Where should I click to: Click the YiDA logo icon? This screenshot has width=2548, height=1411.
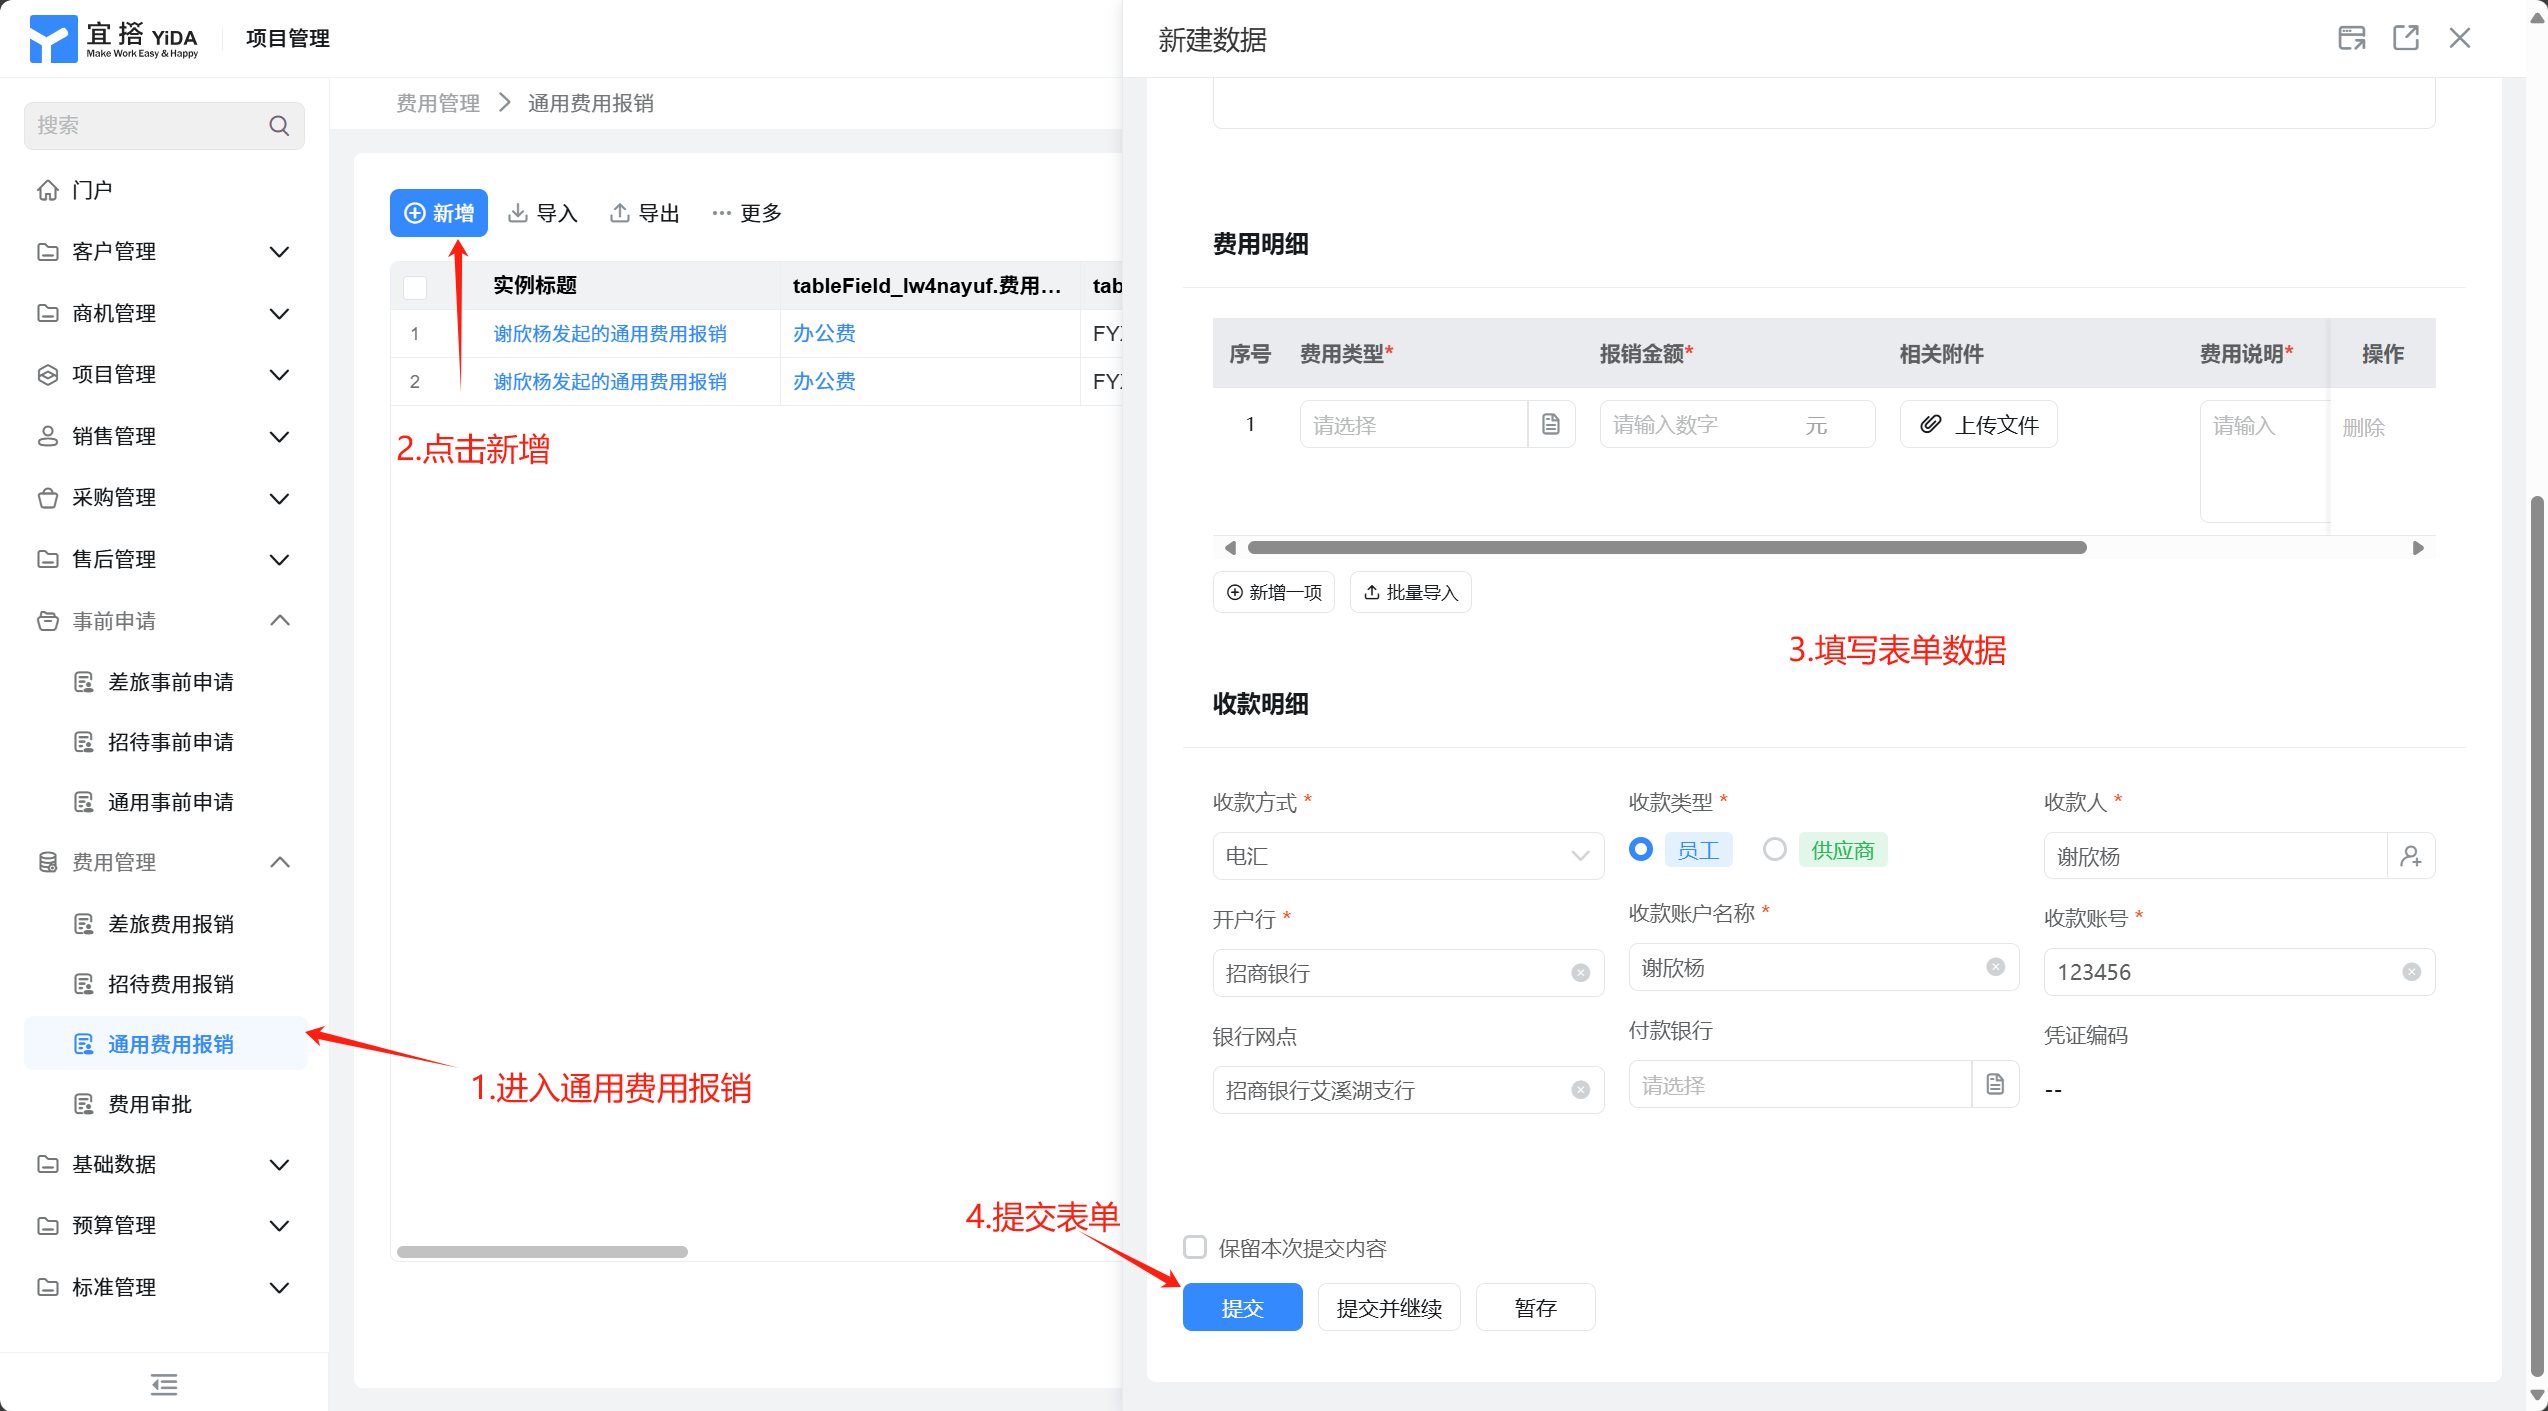click(53, 39)
